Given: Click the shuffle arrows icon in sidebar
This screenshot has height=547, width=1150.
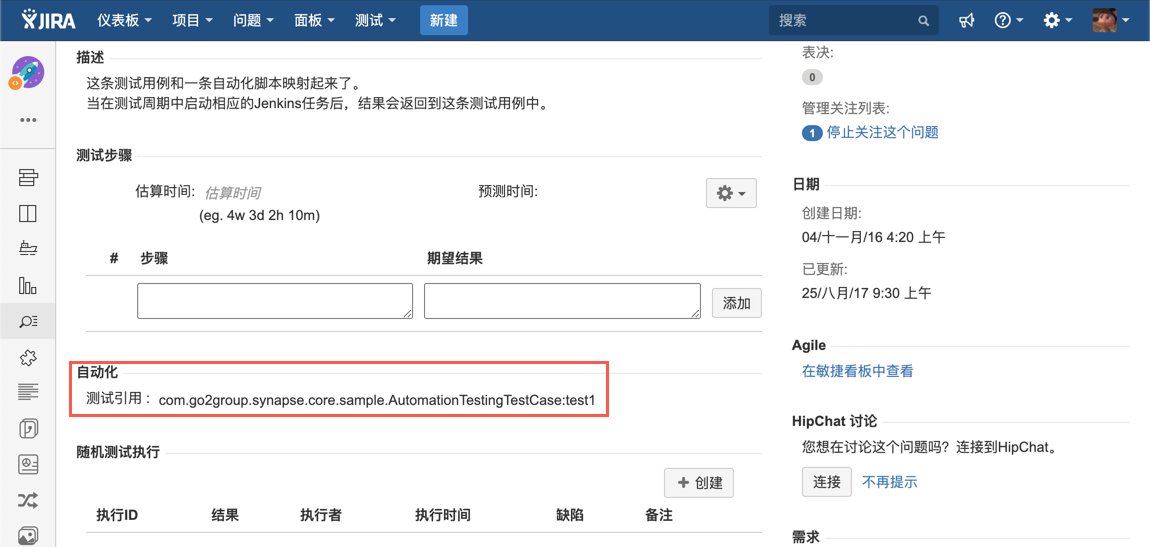Looking at the screenshot, I should point(28,501).
